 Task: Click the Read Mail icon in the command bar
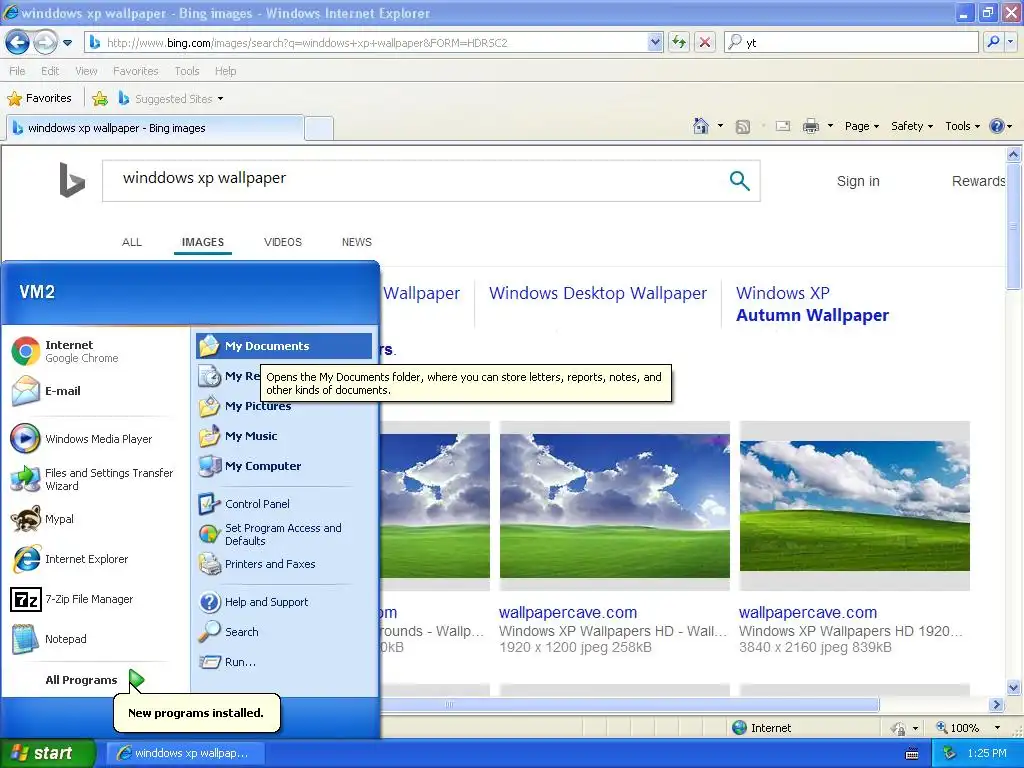(783, 126)
